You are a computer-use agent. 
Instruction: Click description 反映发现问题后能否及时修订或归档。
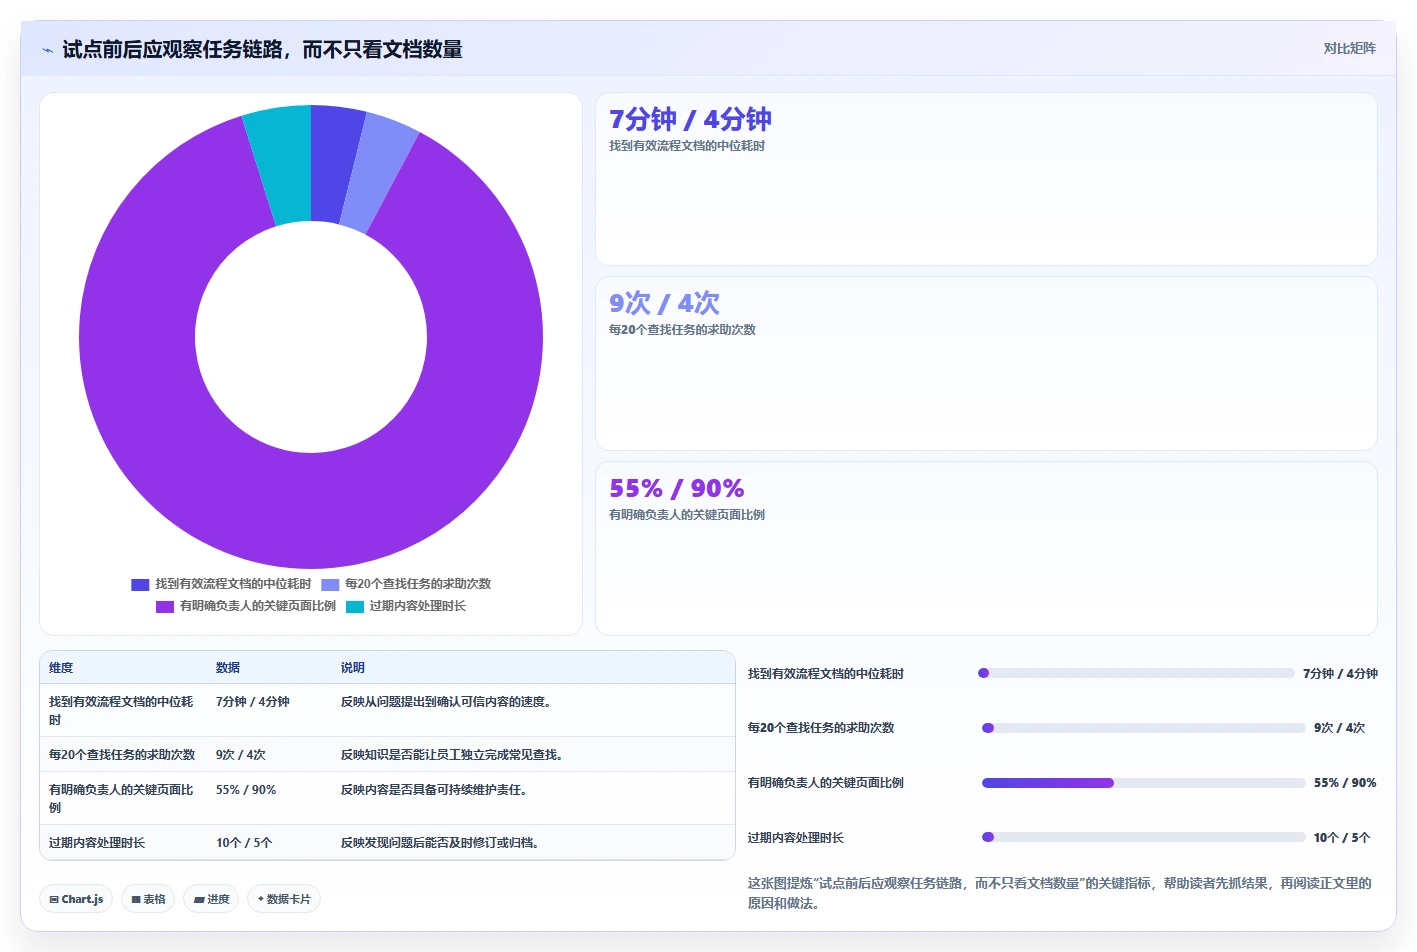click(x=441, y=843)
